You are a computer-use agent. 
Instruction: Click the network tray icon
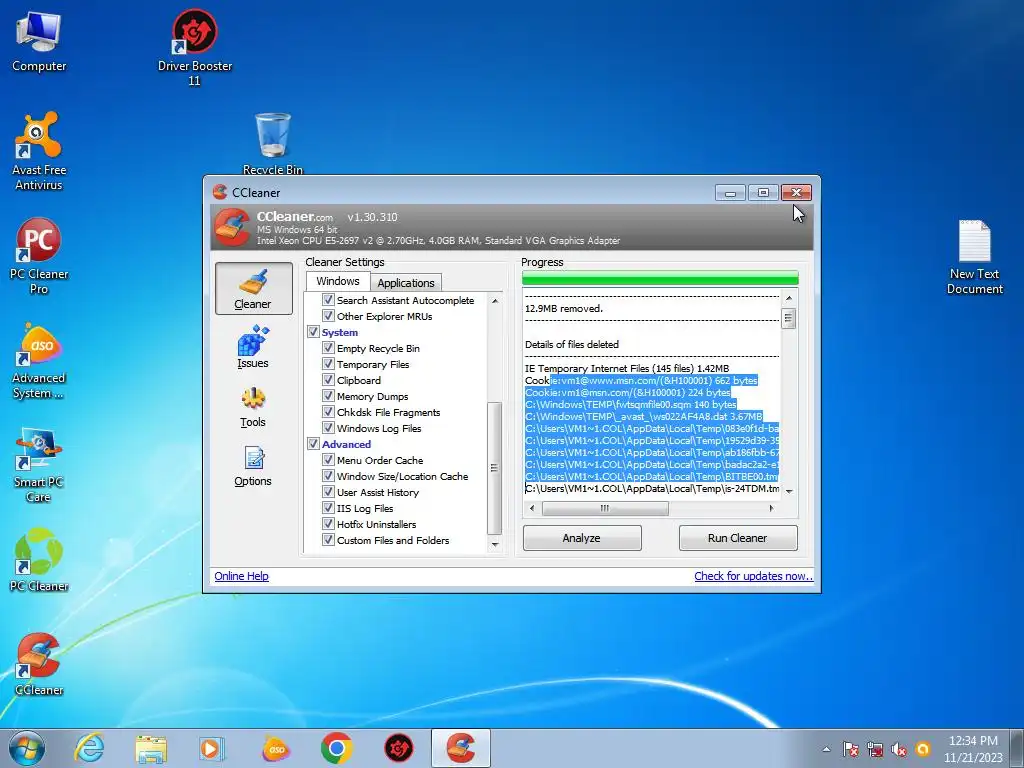875,749
